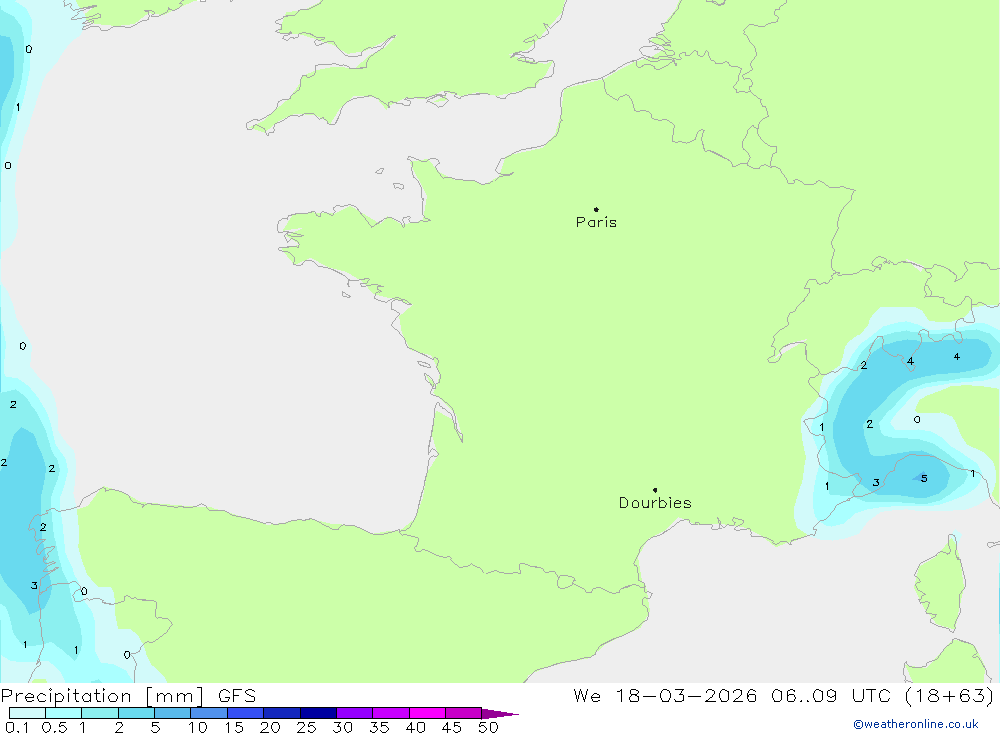The width and height of the screenshot is (1000, 733).
Task: Pick the legend swatch between 45 and 50
Action: [x=464, y=713]
